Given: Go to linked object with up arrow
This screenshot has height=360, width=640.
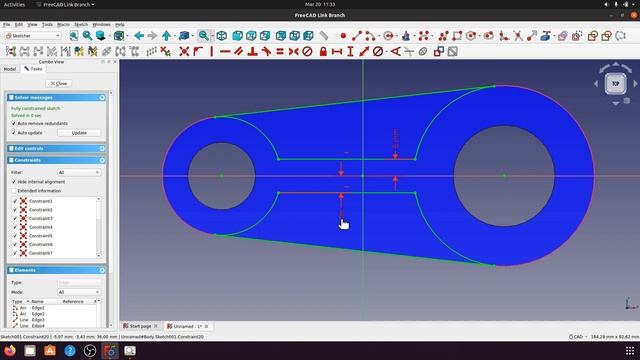Looking at the screenshot, I should coord(167,36).
